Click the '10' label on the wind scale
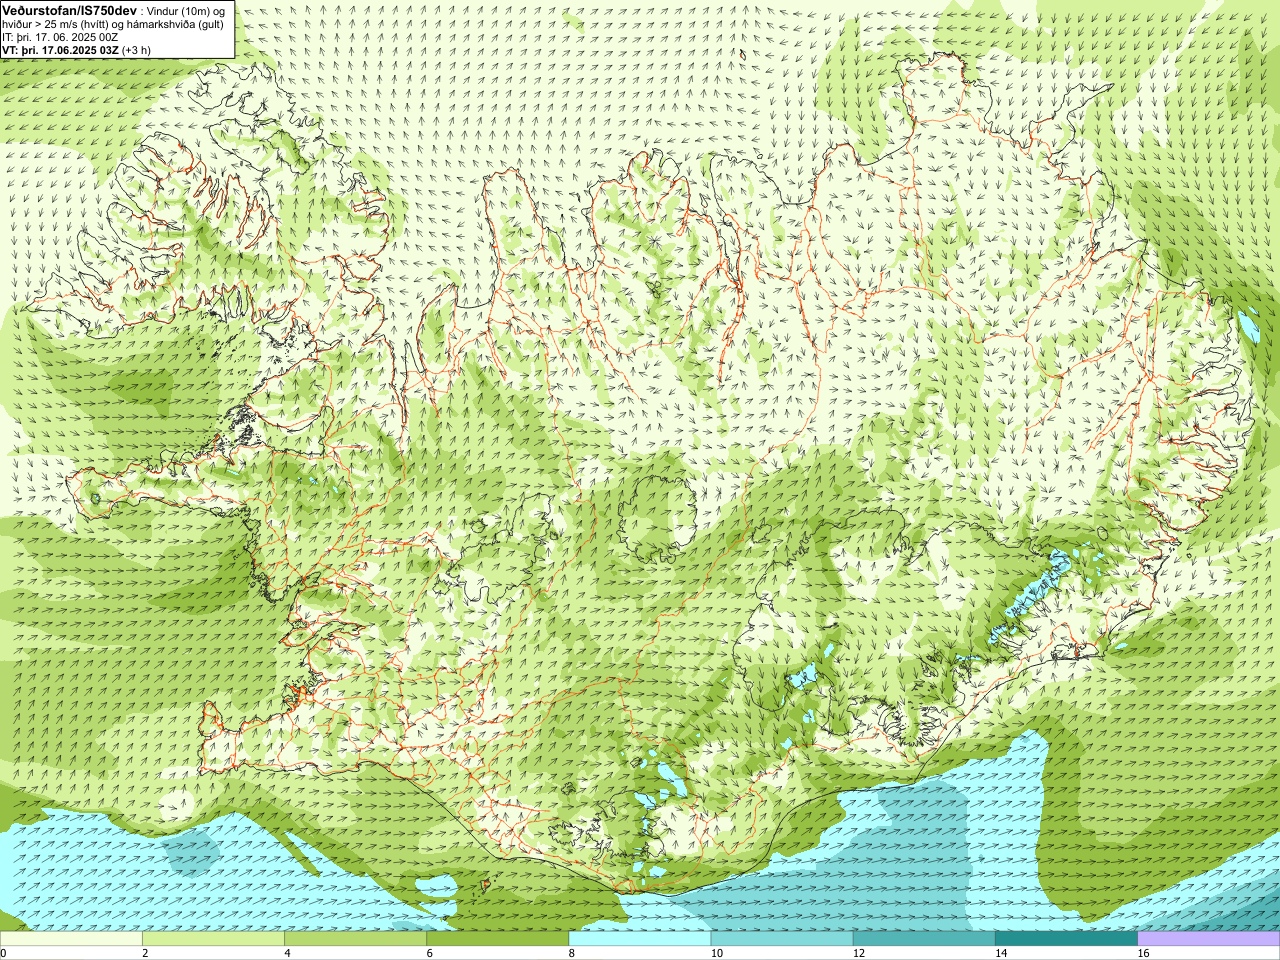The height and width of the screenshot is (960, 1280). [x=717, y=953]
